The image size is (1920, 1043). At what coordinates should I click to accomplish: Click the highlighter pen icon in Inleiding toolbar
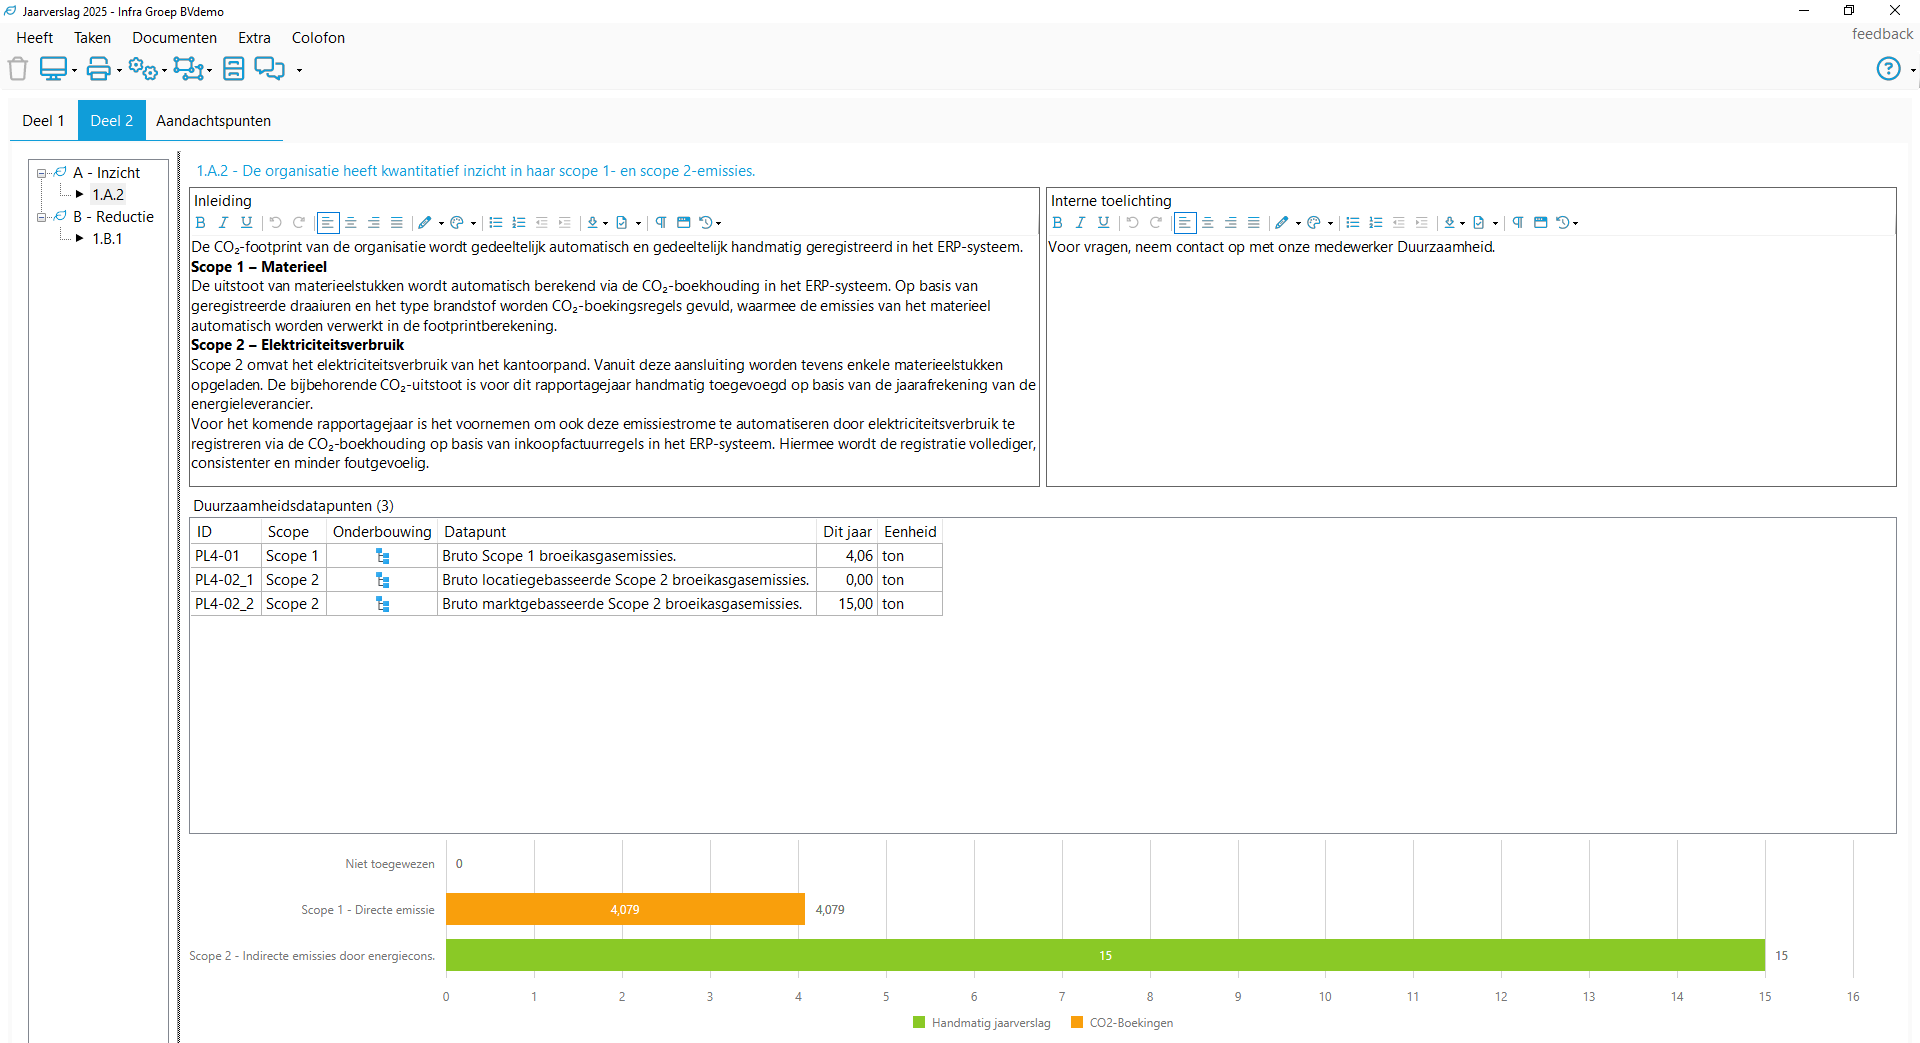coord(425,223)
